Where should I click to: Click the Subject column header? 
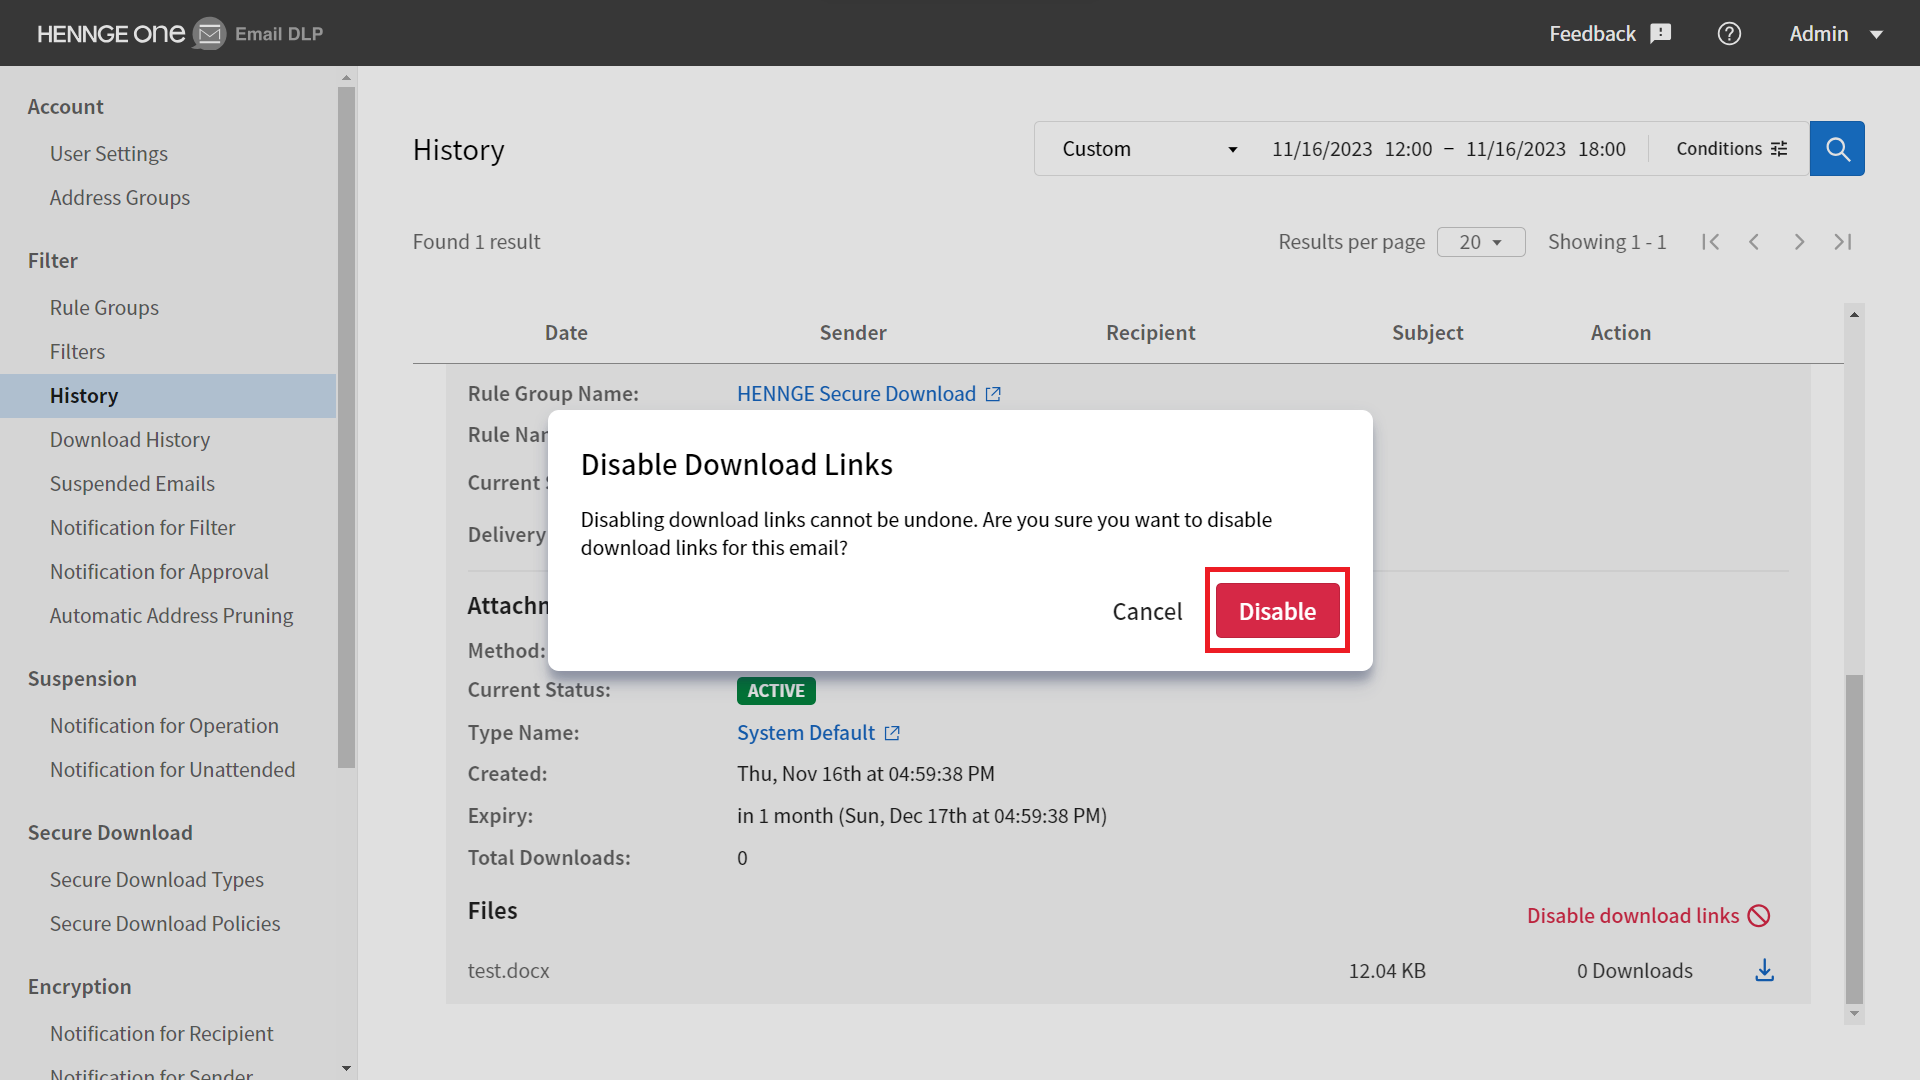pos(1428,333)
